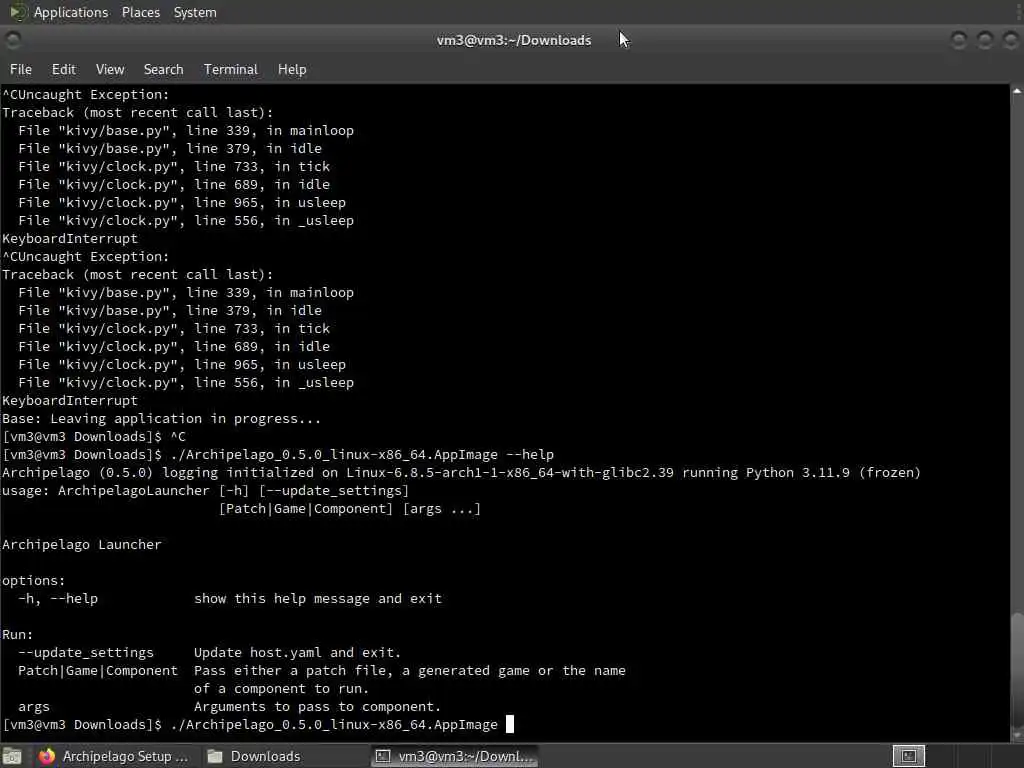
Task: Minimize the terminal window
Action: [x=959, y=40]
